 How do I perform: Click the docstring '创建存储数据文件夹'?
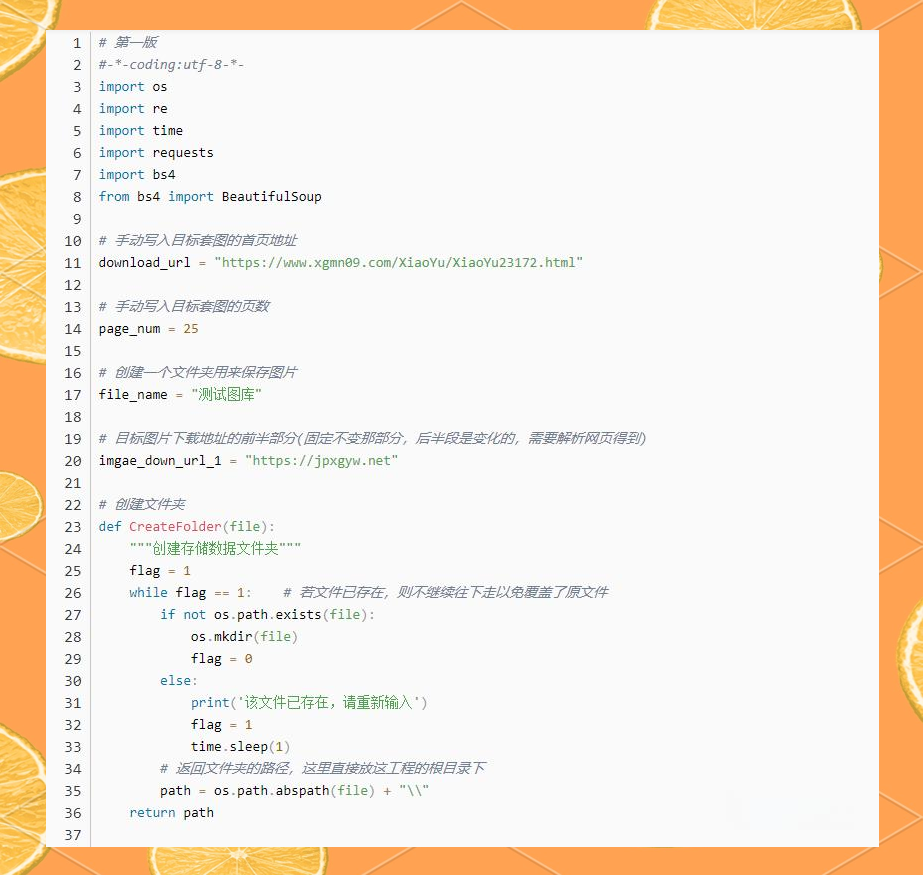[x=215, y=548]
